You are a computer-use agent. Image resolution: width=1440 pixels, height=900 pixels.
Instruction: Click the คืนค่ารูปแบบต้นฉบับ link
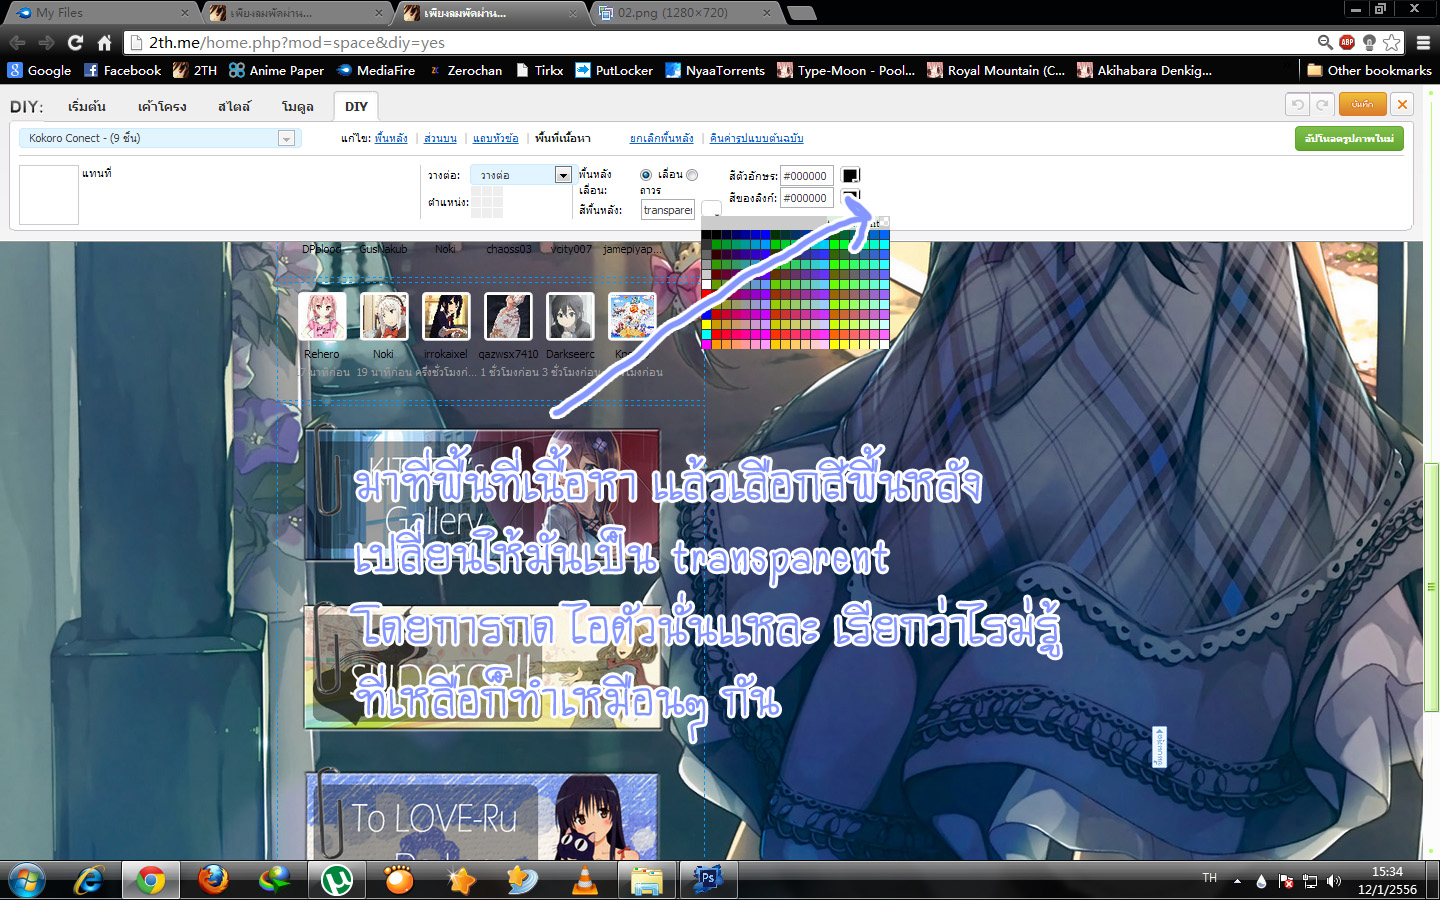tap(757, 138)
